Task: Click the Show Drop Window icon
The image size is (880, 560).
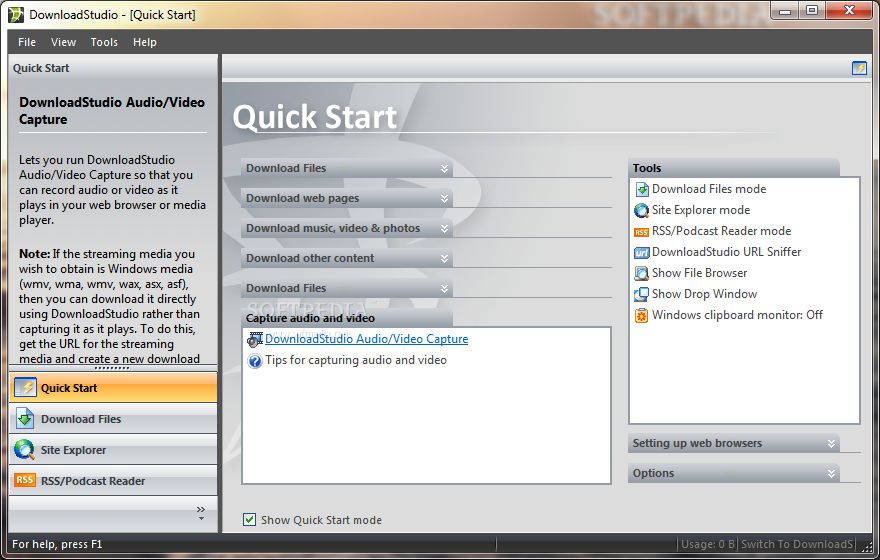Action: [641, 295]
